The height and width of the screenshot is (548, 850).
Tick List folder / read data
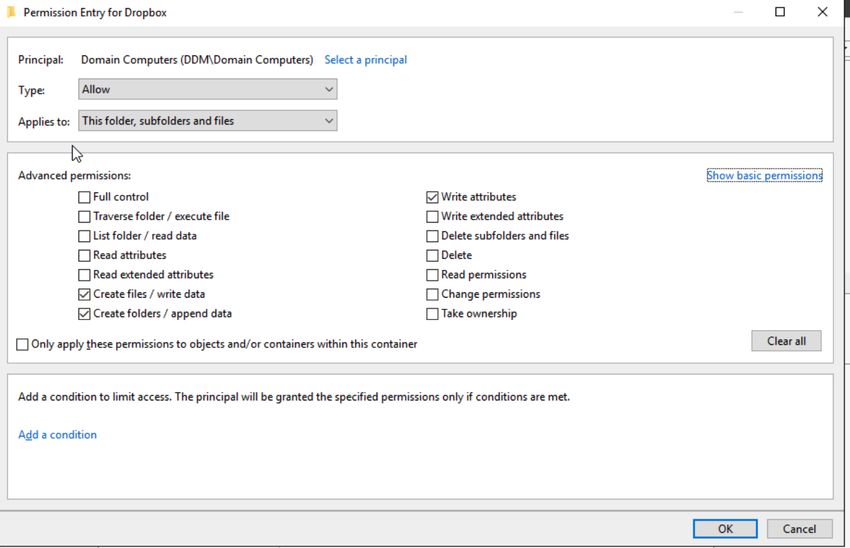coord(84,236)
